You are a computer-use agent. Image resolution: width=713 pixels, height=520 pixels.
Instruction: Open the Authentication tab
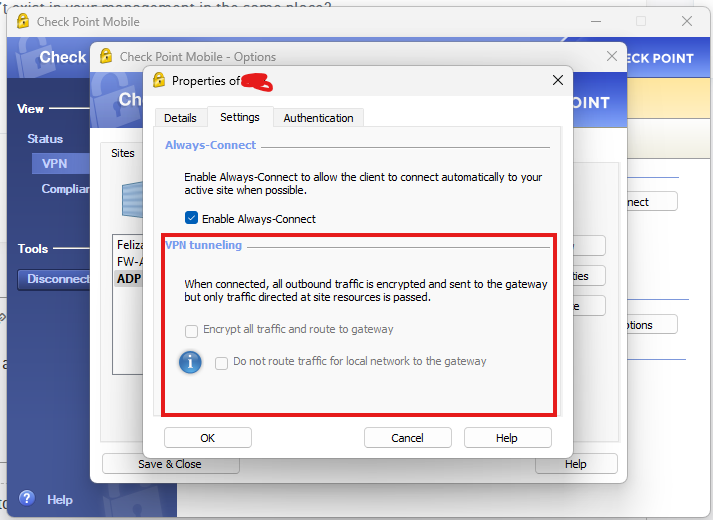point(318,118)
